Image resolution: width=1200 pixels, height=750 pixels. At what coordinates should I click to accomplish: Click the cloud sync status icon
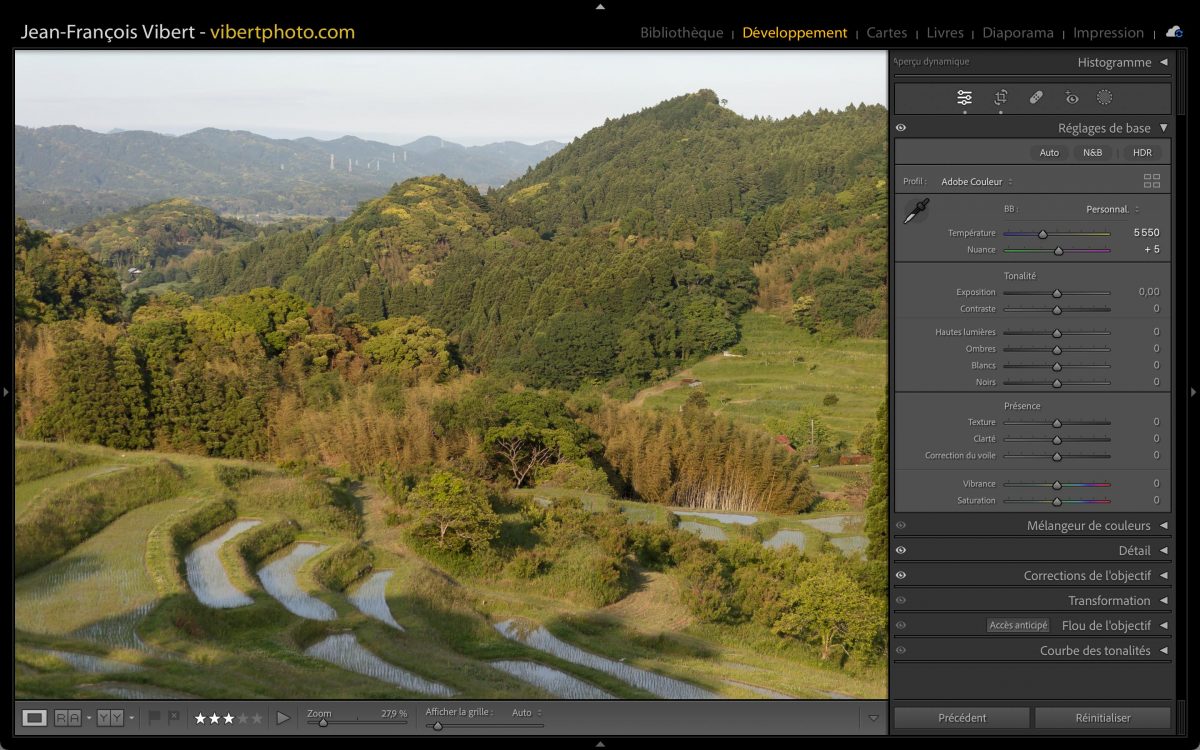(x=1173, y=32)
